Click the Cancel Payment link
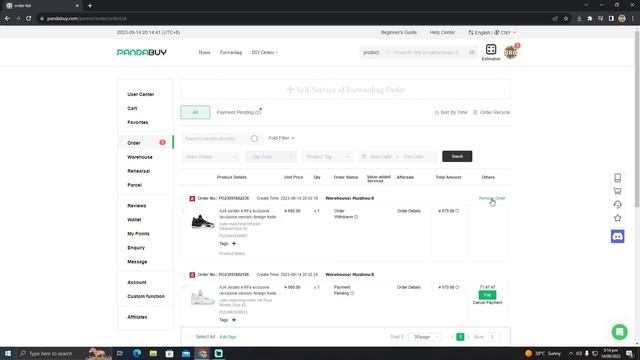Viewport: 640px width, 360px height. pyautogui.click(x=487, y=303)
